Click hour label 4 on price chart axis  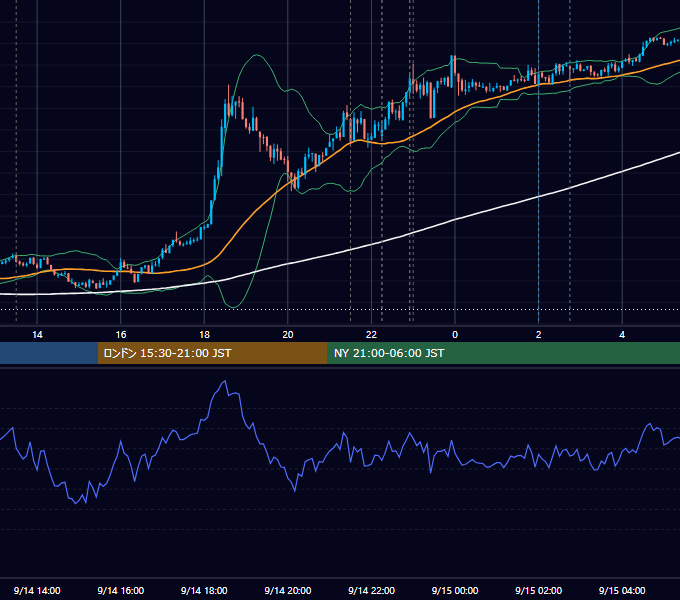(x=622, y=335)
